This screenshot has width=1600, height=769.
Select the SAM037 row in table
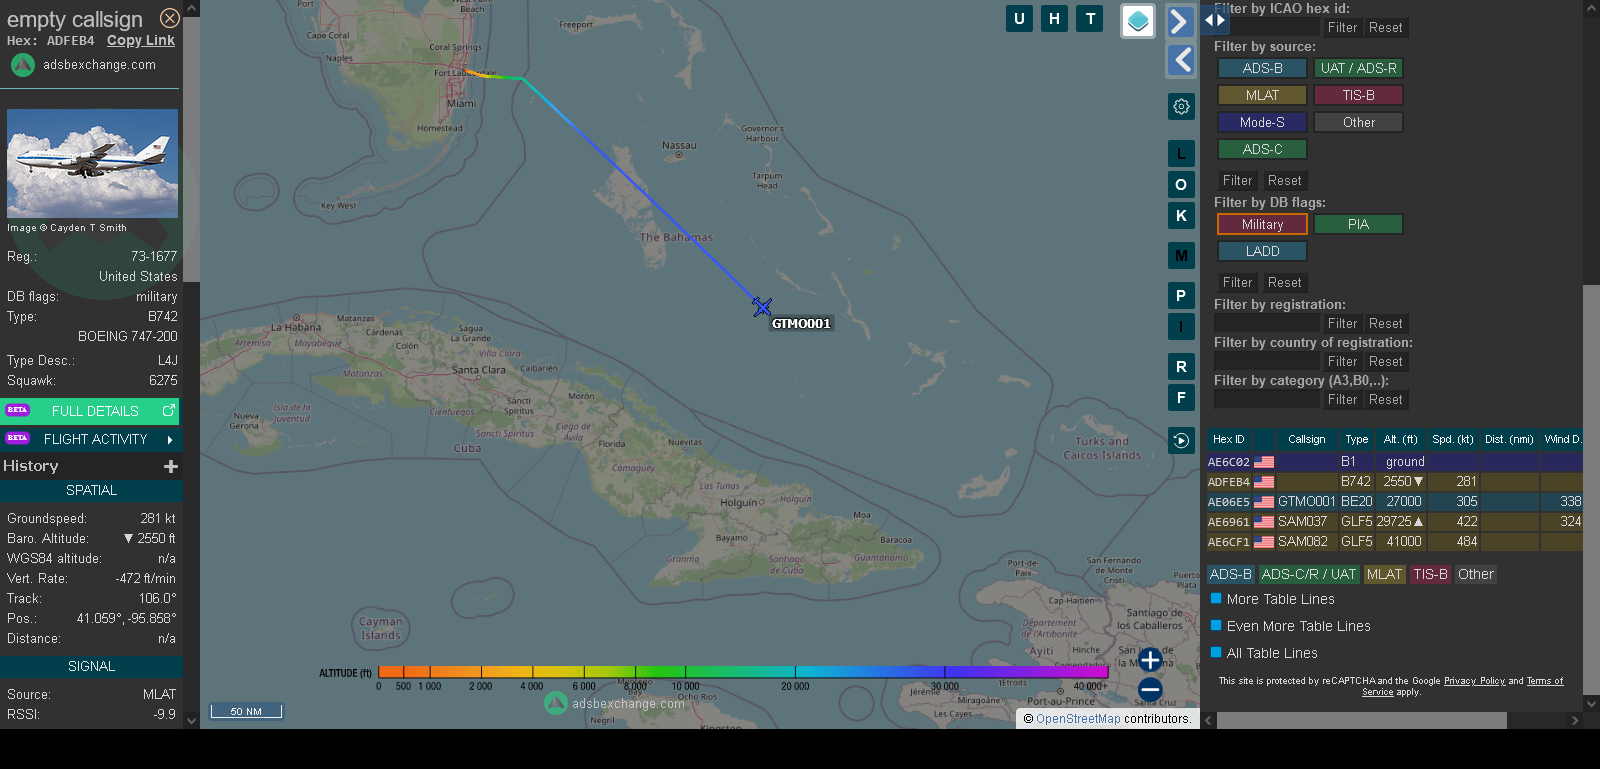[x=1394, y=522]
